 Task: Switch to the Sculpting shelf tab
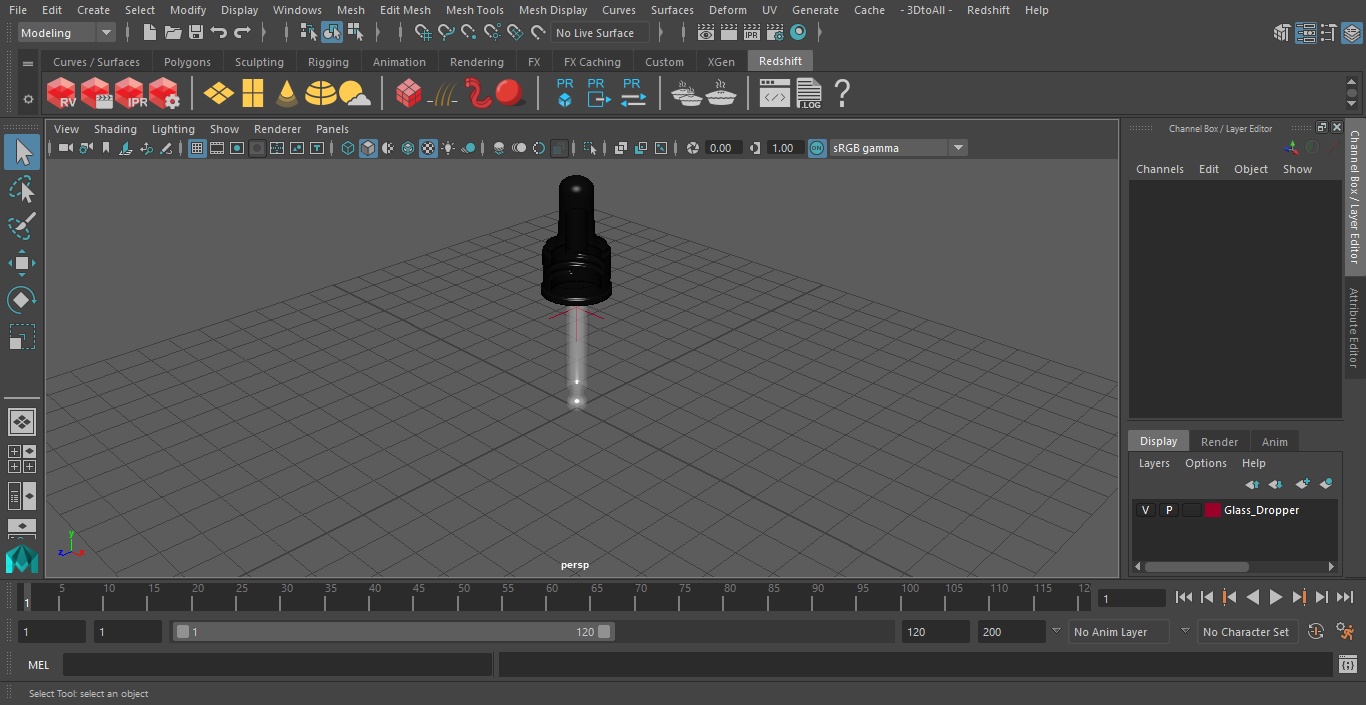pyautogui.click(x=259, y=62)
